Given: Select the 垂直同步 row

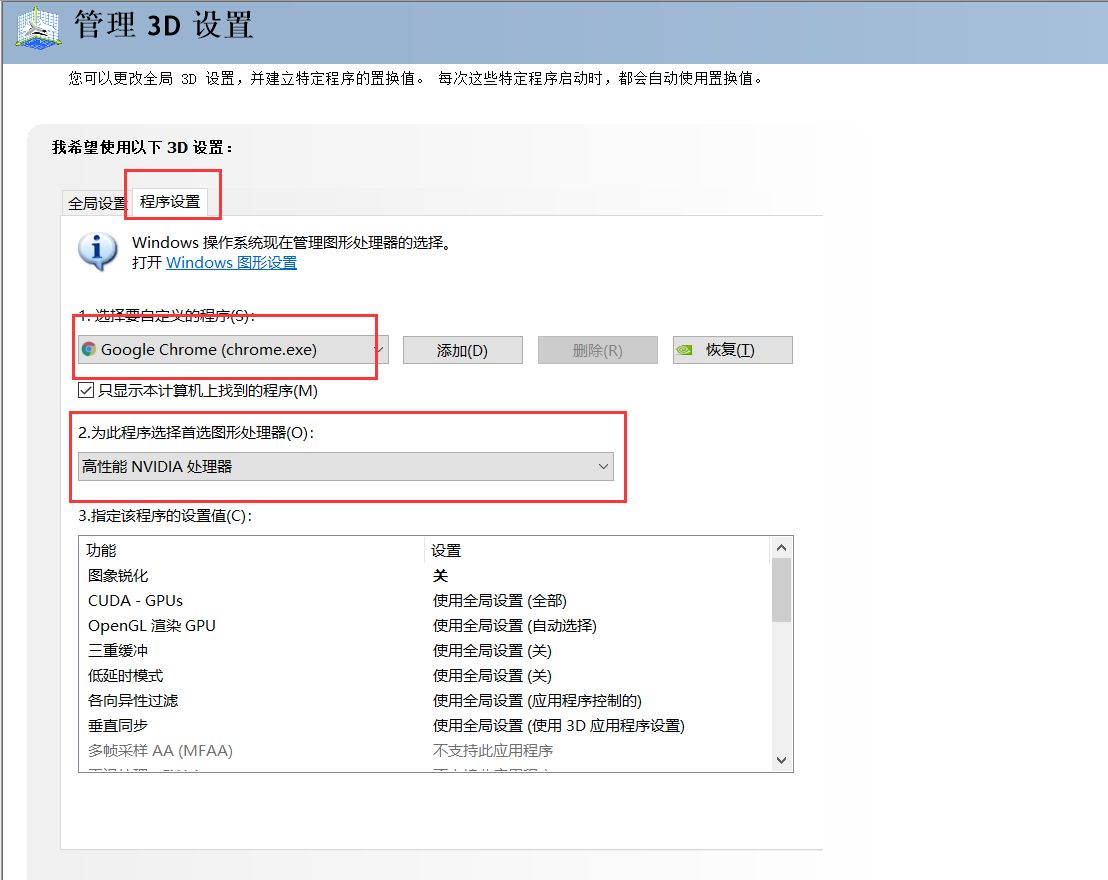Looking at the screenshot, I should click(424, 725).
